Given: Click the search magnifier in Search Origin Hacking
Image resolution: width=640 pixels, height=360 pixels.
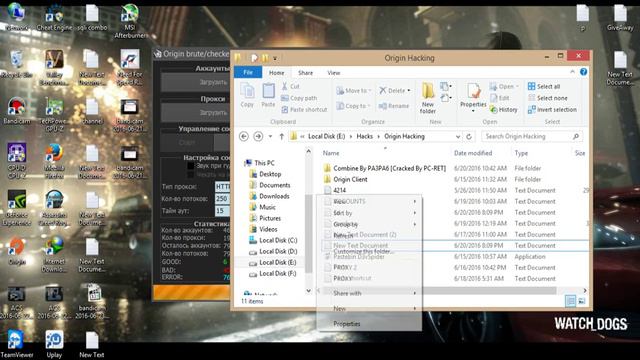Looking at the screenshot, I should click(x=576, y=136).
